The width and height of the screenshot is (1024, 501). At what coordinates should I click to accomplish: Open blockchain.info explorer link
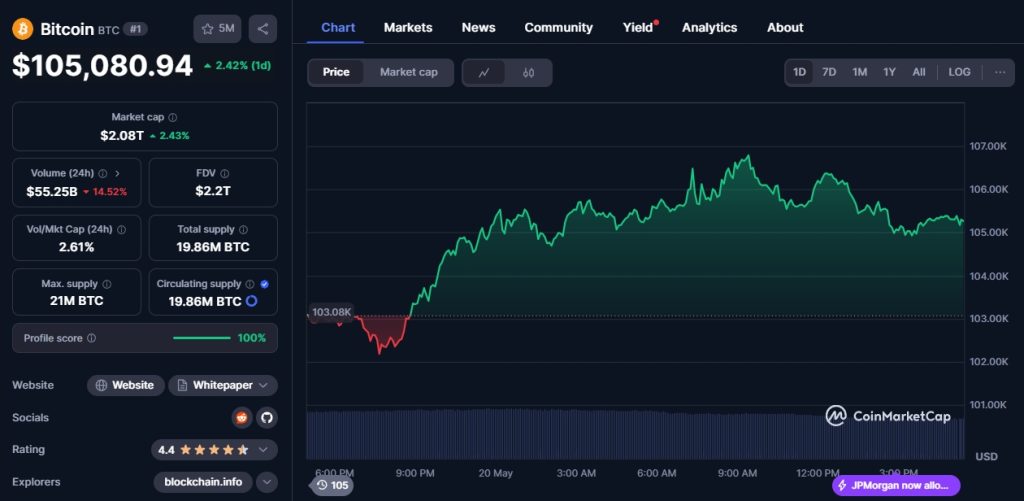click(203, 482)
